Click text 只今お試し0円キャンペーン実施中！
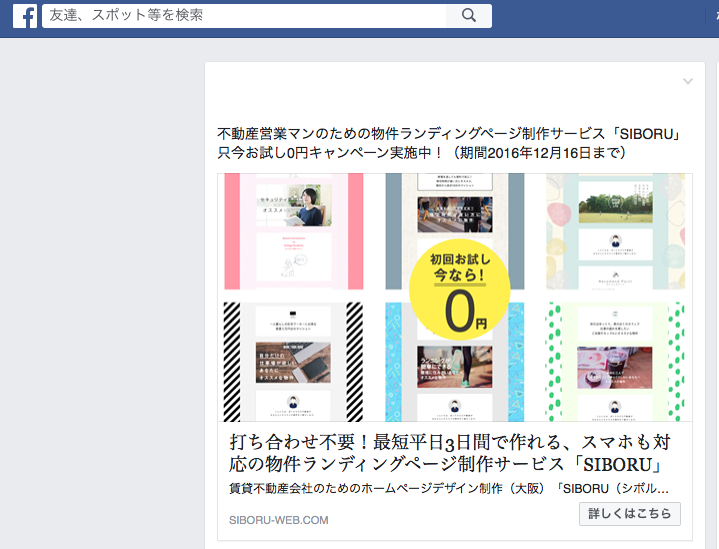This screenshot has width=719, height=549. click(x=330, y=153)
